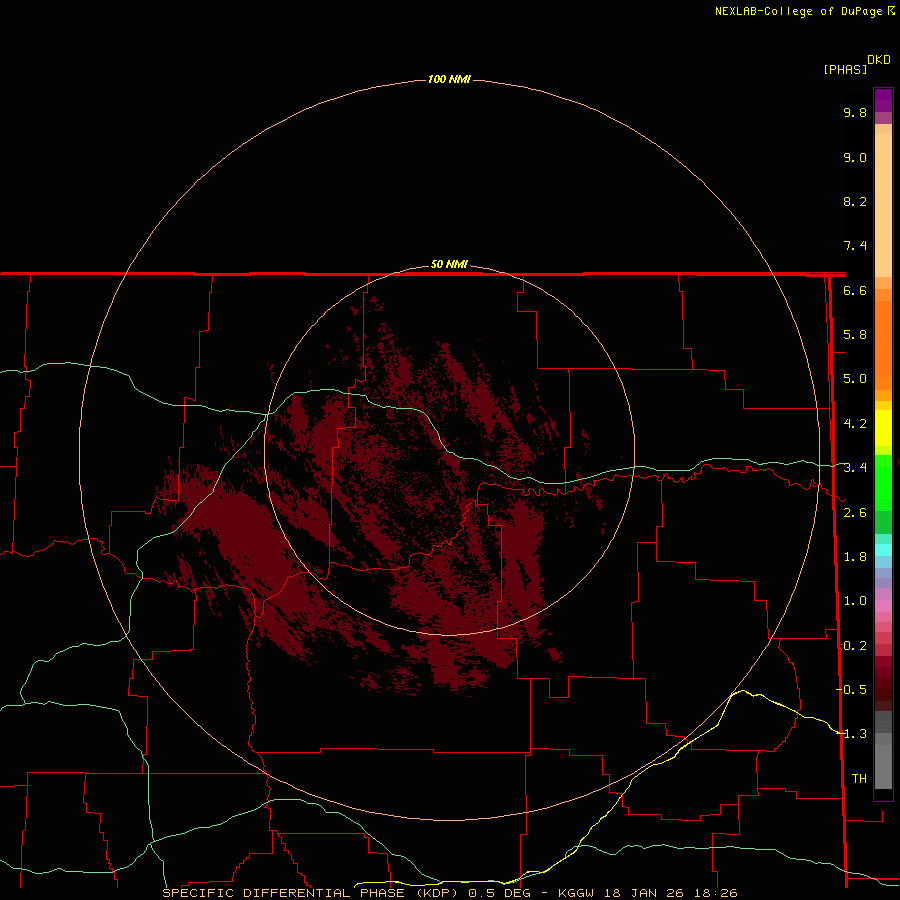Select the 50 NMI range ring label
The width and height of the screenshot is (900, 900).
coord(449,264)
